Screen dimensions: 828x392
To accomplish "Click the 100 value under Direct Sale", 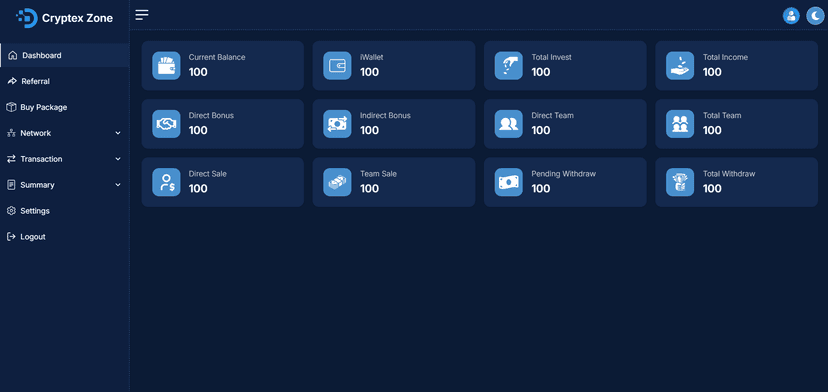I will [x=198, y=188].
